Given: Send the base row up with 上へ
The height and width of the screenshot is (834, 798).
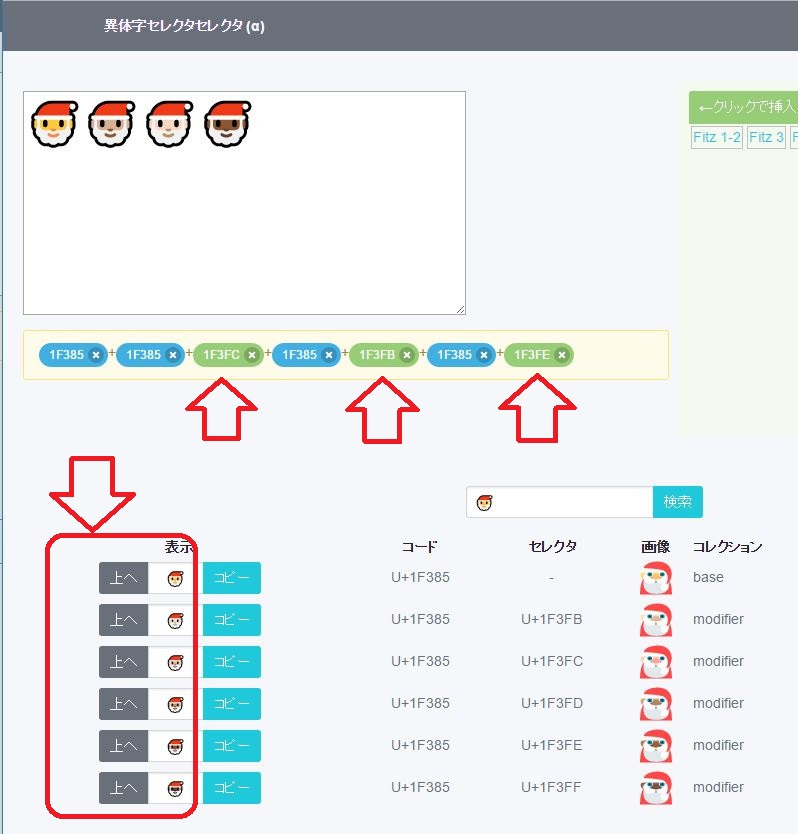Looking at the screenshot, I should (x=123, y=578).
